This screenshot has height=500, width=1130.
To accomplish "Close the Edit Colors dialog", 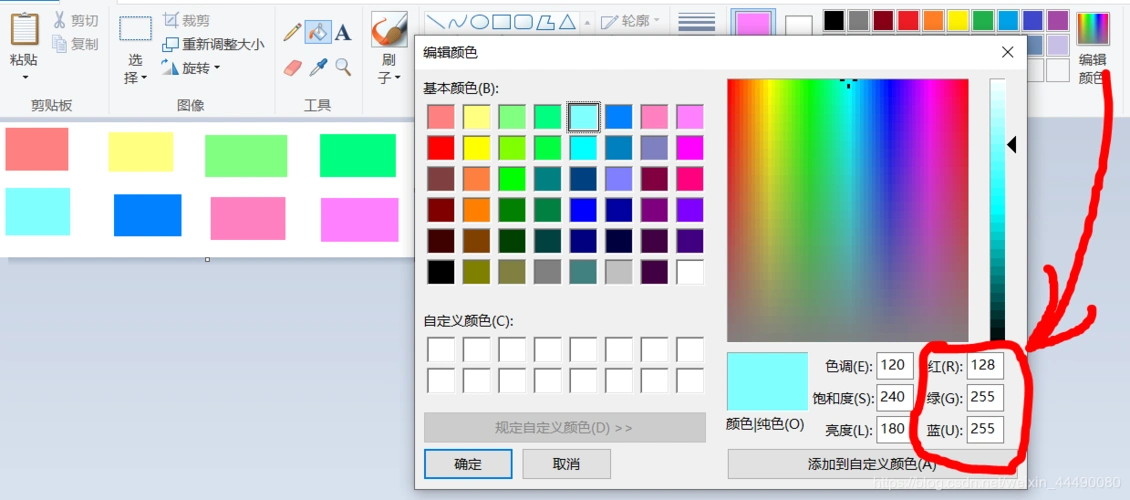I will (1007, 52).
